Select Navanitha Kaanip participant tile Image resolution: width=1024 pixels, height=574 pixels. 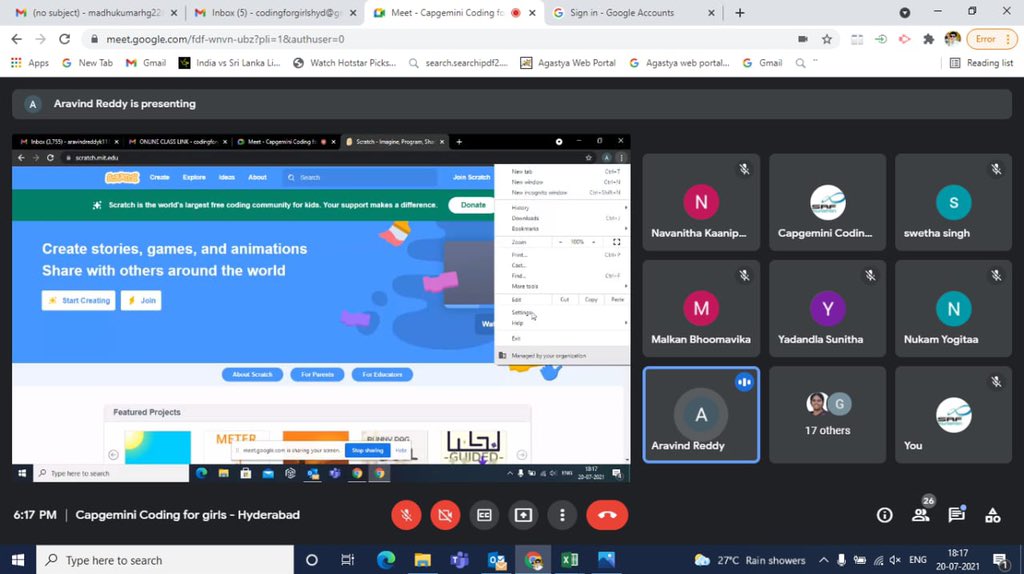point(701,202)
